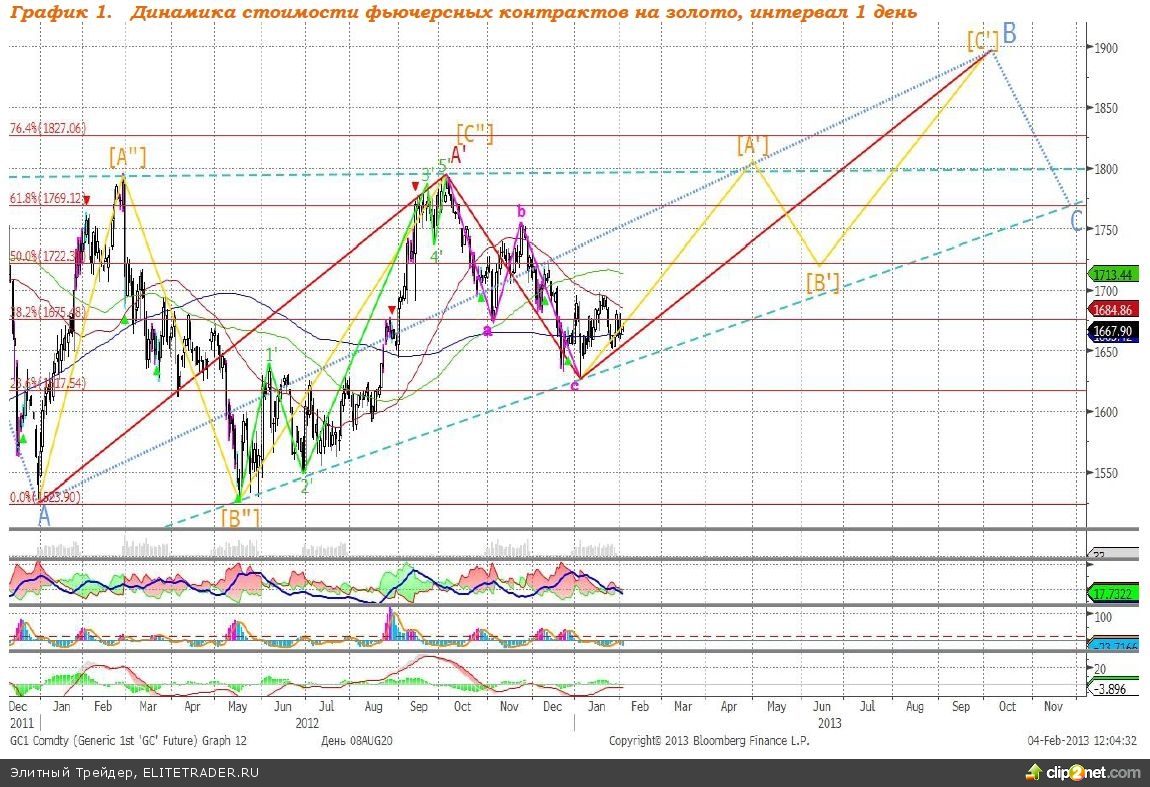
Task: Click the magenta 'b' wave marker
Action: [520, 211]
